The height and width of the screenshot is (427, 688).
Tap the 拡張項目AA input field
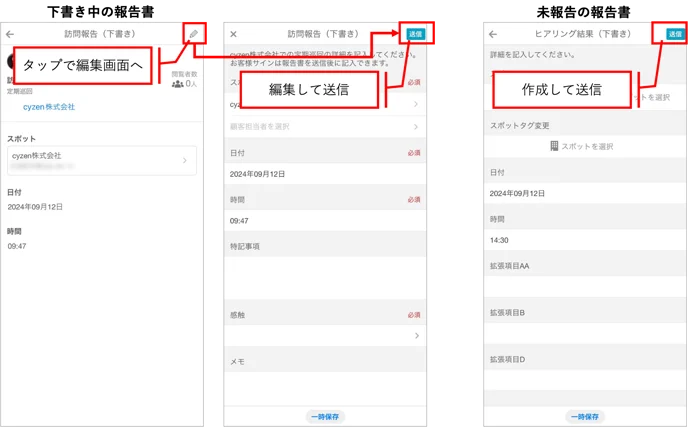tap(585, 287)
